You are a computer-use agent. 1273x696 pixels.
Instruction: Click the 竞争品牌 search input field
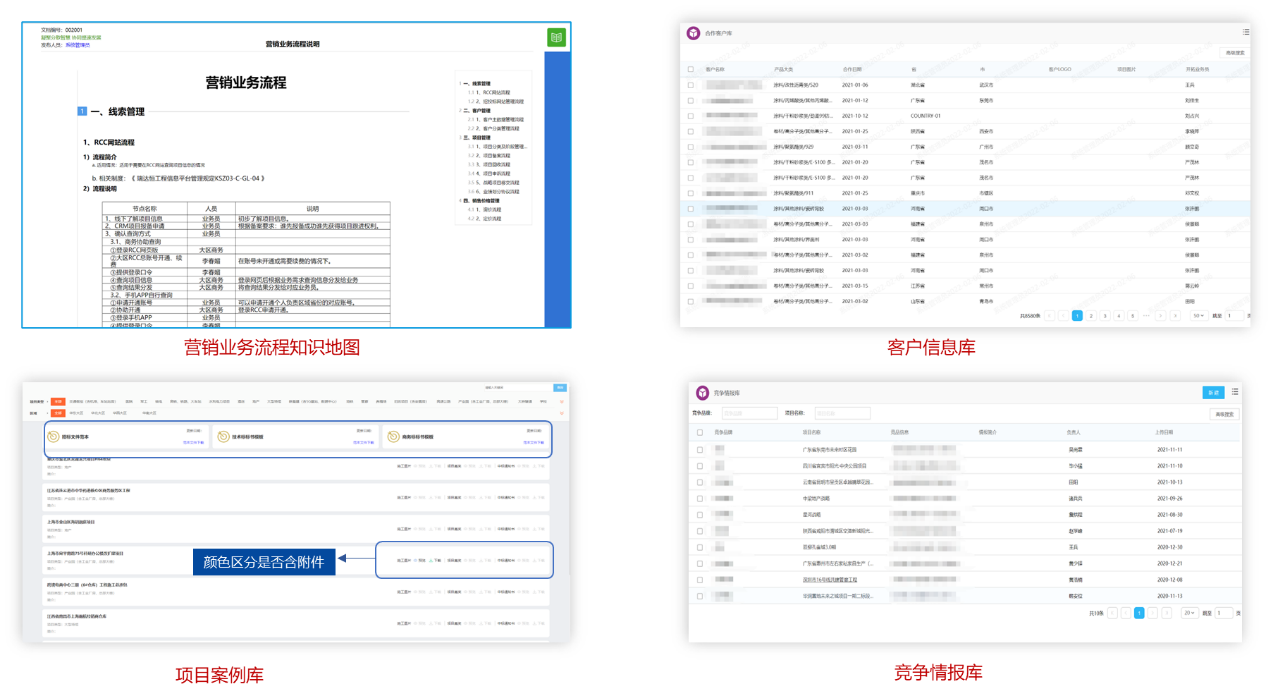coord(749,413)
